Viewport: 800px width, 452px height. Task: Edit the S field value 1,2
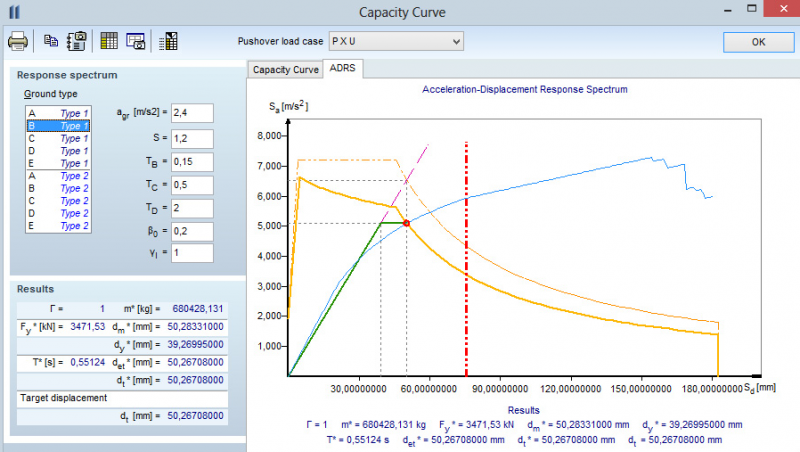click(x=192, y=138)
